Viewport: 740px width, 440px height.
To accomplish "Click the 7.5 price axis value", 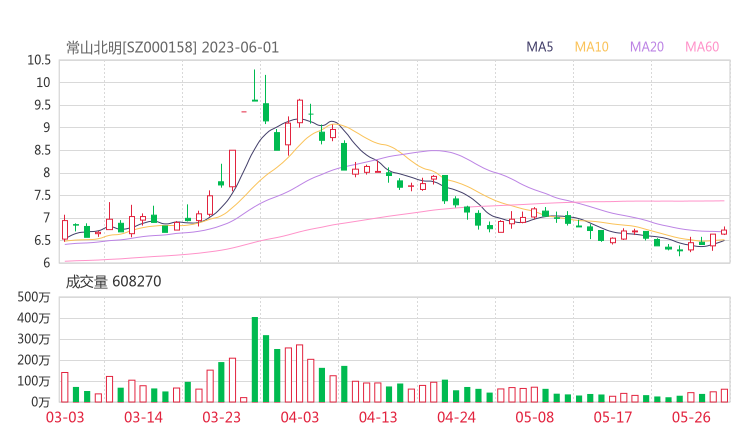I will point(42,195).
